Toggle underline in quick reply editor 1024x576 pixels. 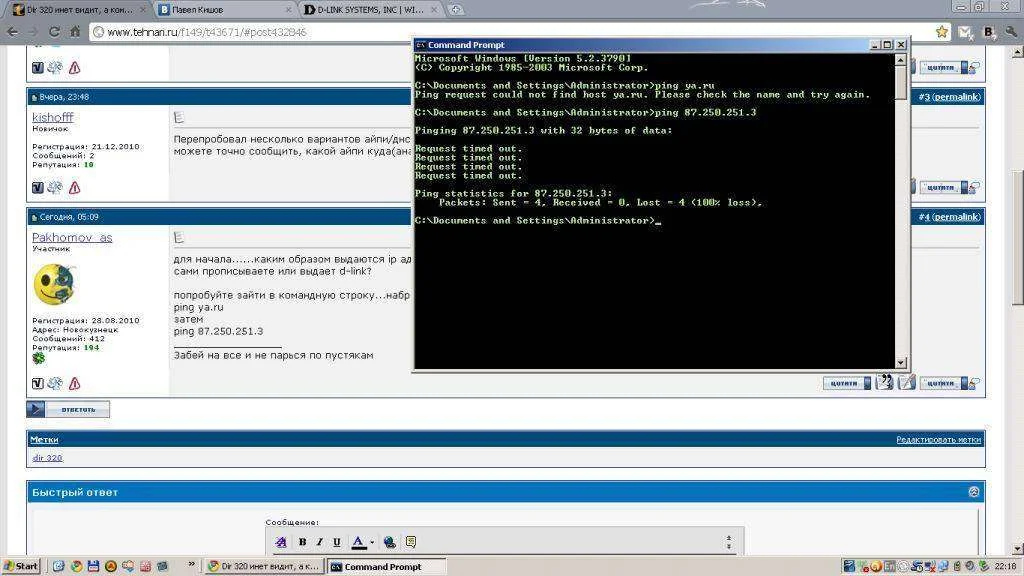[337, 542]
